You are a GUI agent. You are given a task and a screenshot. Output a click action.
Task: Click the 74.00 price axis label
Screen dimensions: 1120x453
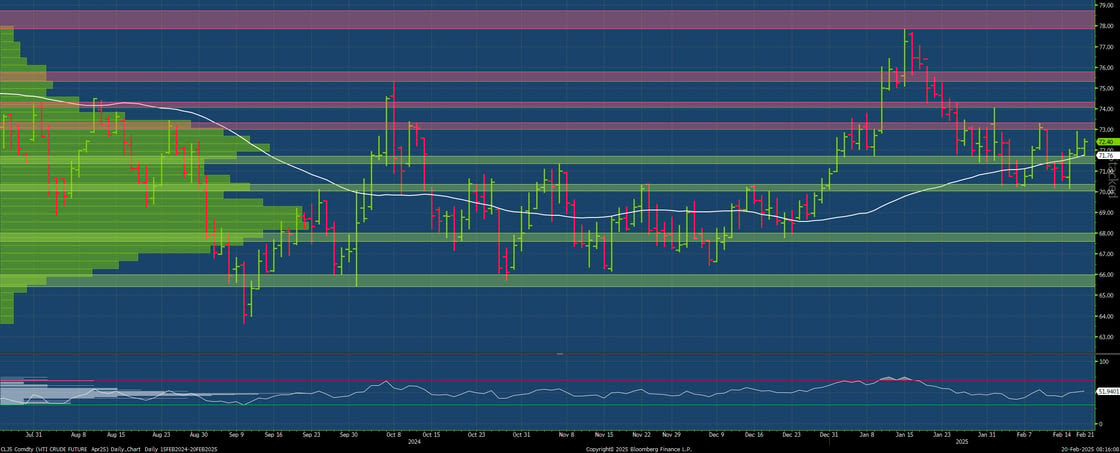point(1106,109)
